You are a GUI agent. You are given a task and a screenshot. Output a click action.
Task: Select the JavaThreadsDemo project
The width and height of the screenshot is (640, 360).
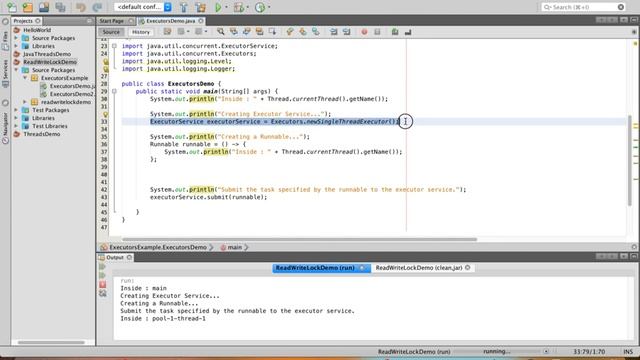tap(47, 54)
